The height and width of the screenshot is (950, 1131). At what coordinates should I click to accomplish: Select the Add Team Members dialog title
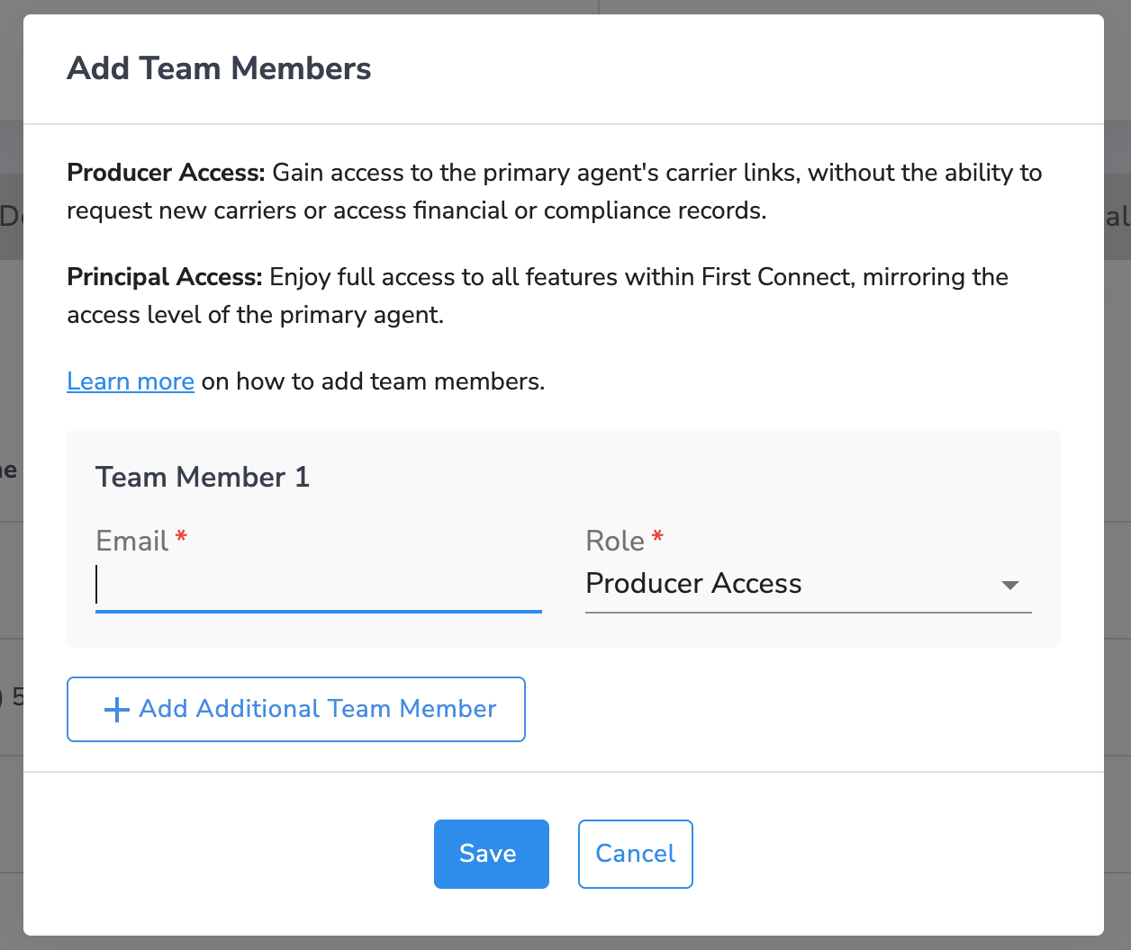coord(218,68)
